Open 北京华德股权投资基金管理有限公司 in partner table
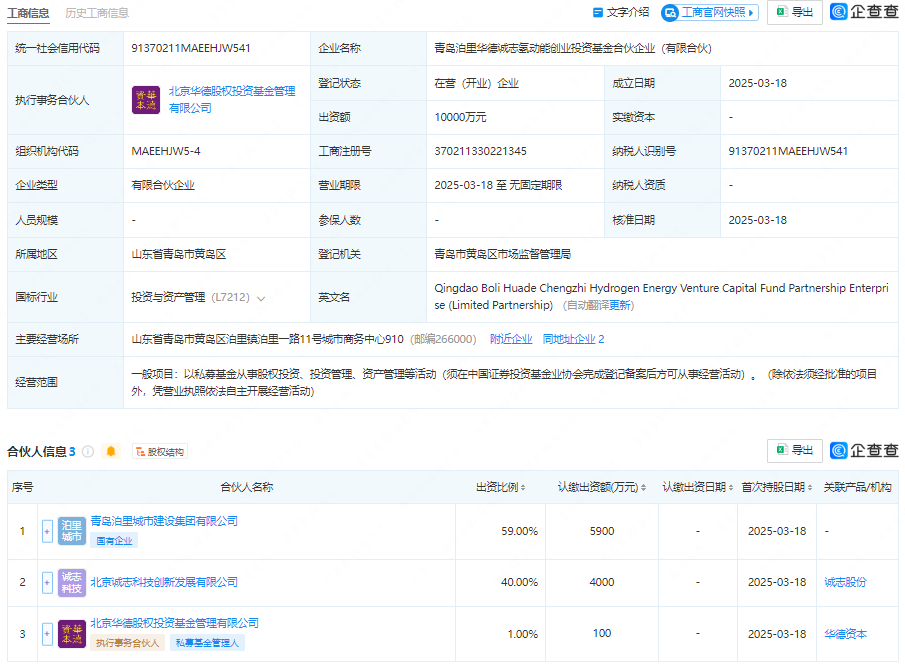The height and width of the screenshot is (666, 905). [x=174, y=623]
